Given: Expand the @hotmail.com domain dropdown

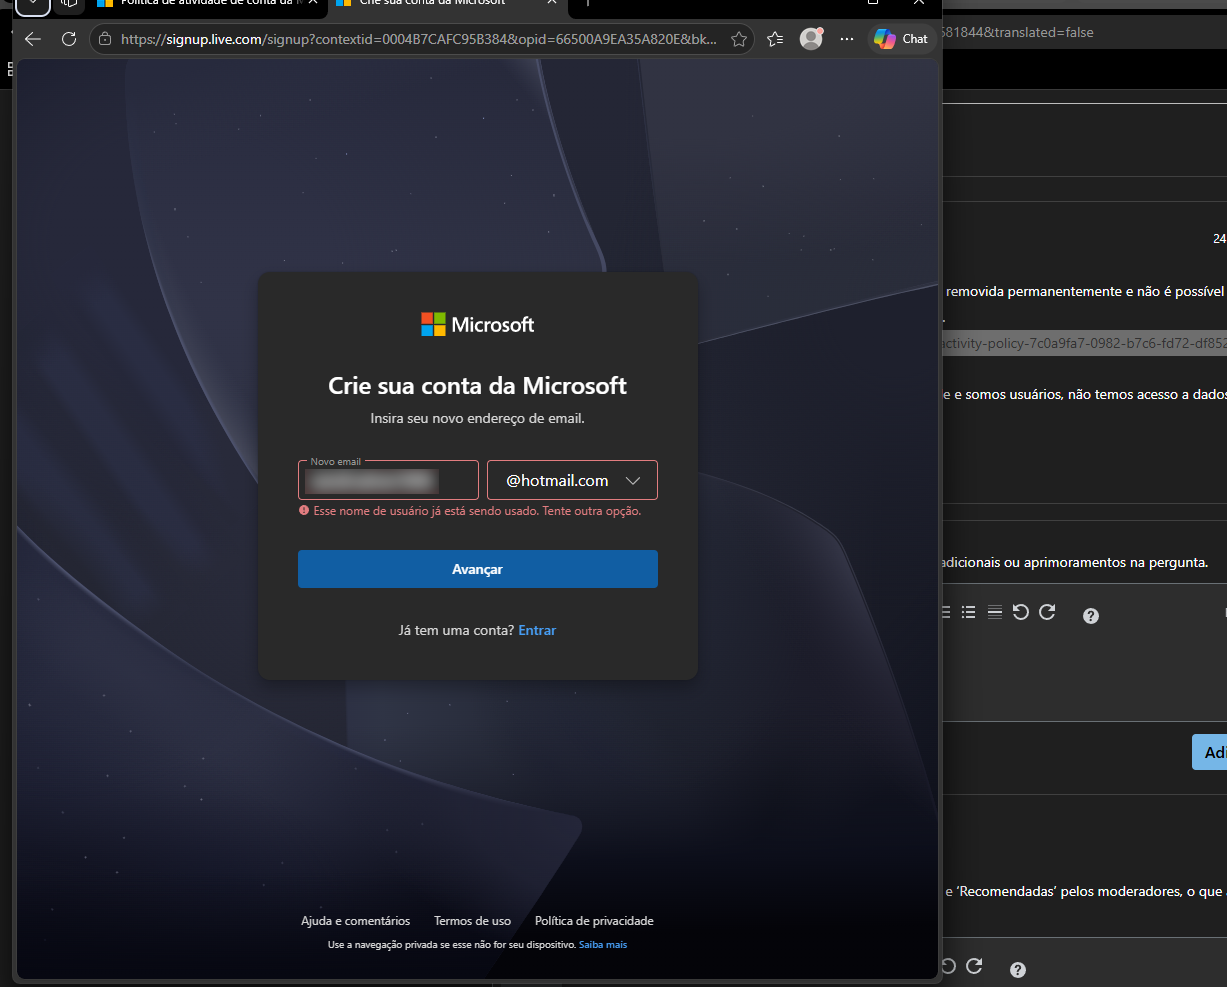Looking at the screenshot, I should click(x=572, y=480).
